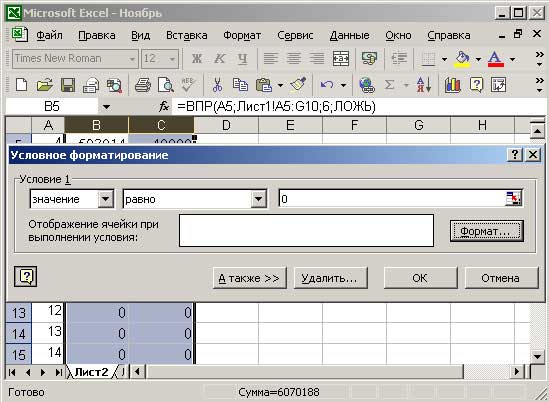Click the Sort Ascending icon

click(424, 85)
